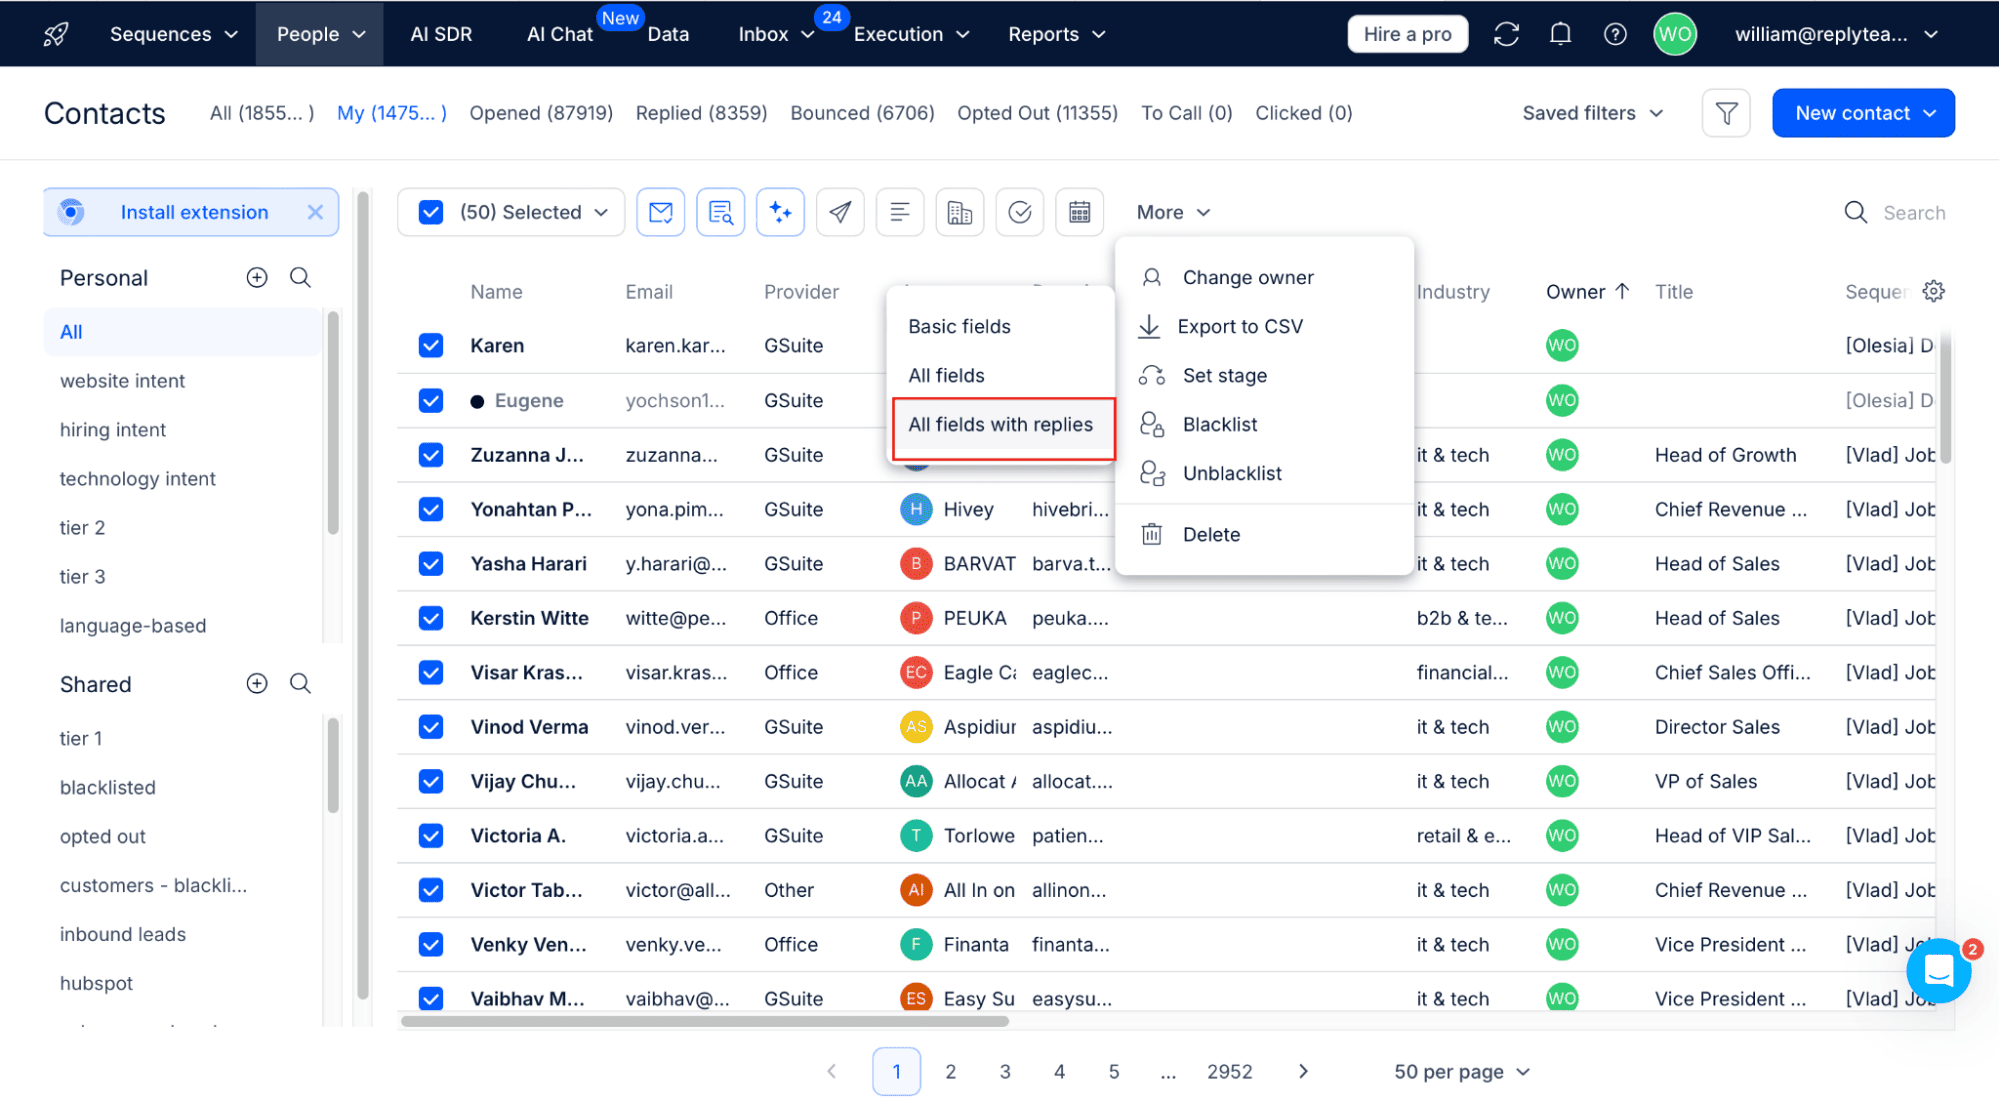Click the find/validate contacts toolbar icon
1999x1113 pixels.
[x=721, y=212]
